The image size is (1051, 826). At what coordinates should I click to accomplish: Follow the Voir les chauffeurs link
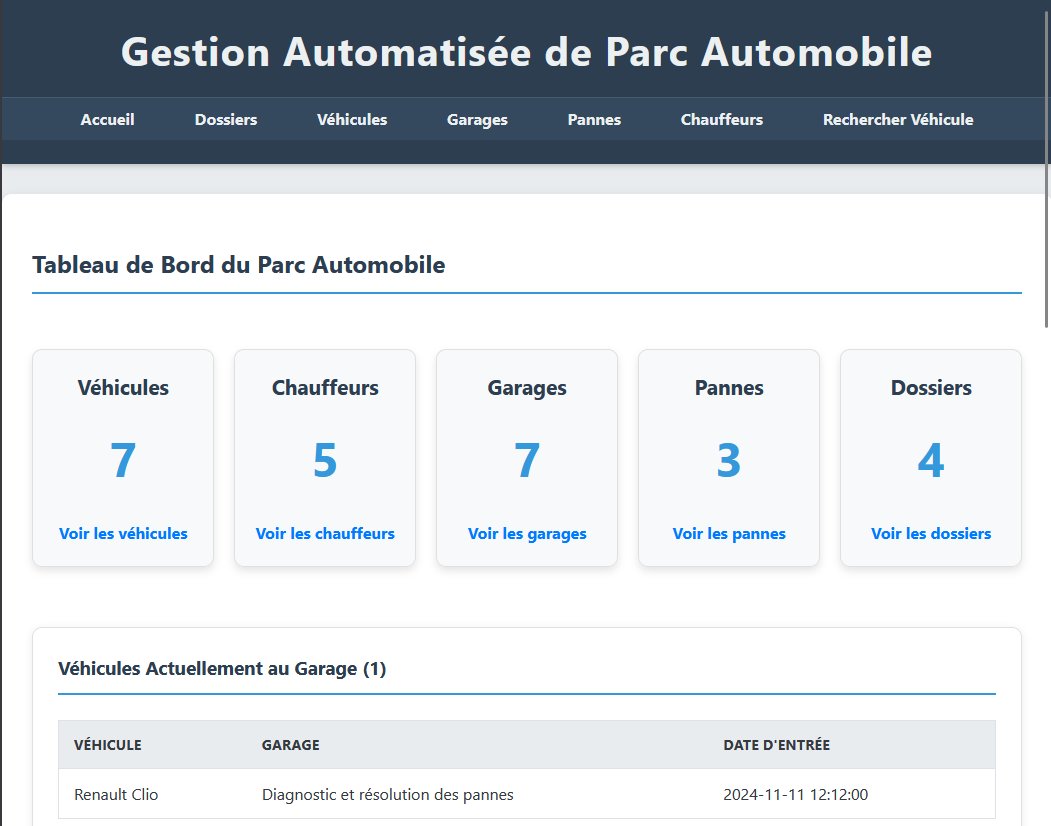pyautogui.click(x=325, y=534)
